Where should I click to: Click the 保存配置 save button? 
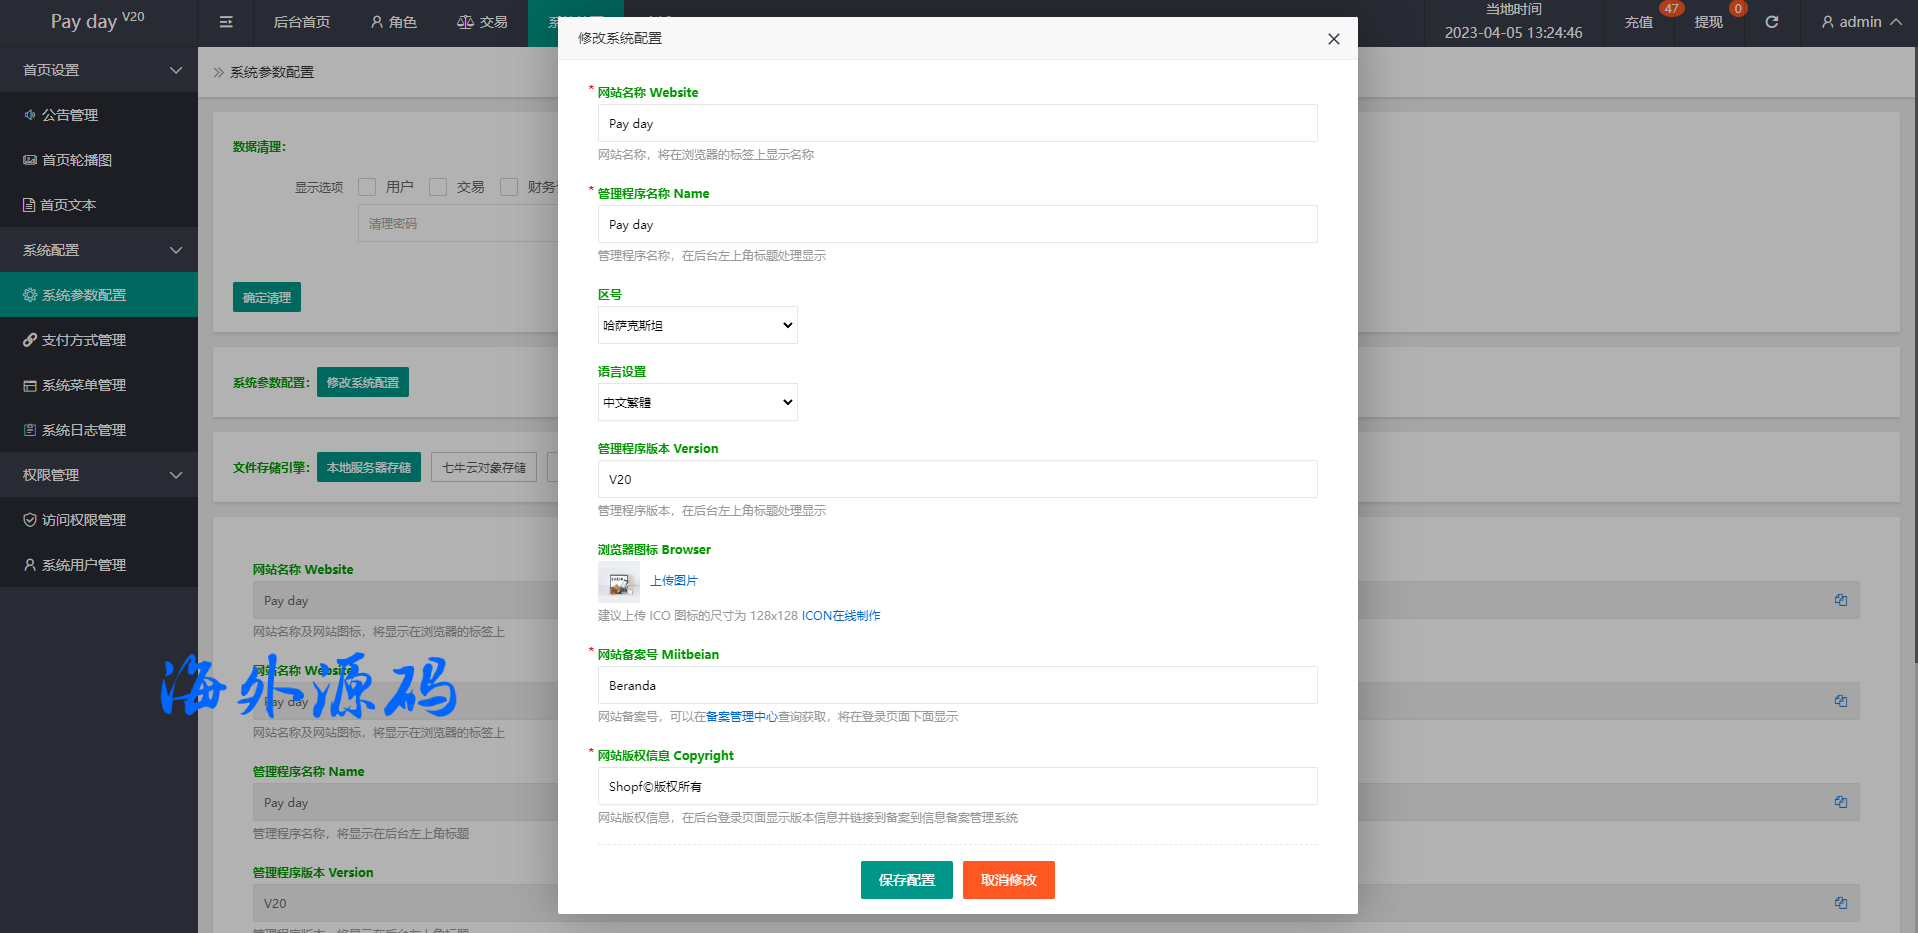click(x=906, y=880)
